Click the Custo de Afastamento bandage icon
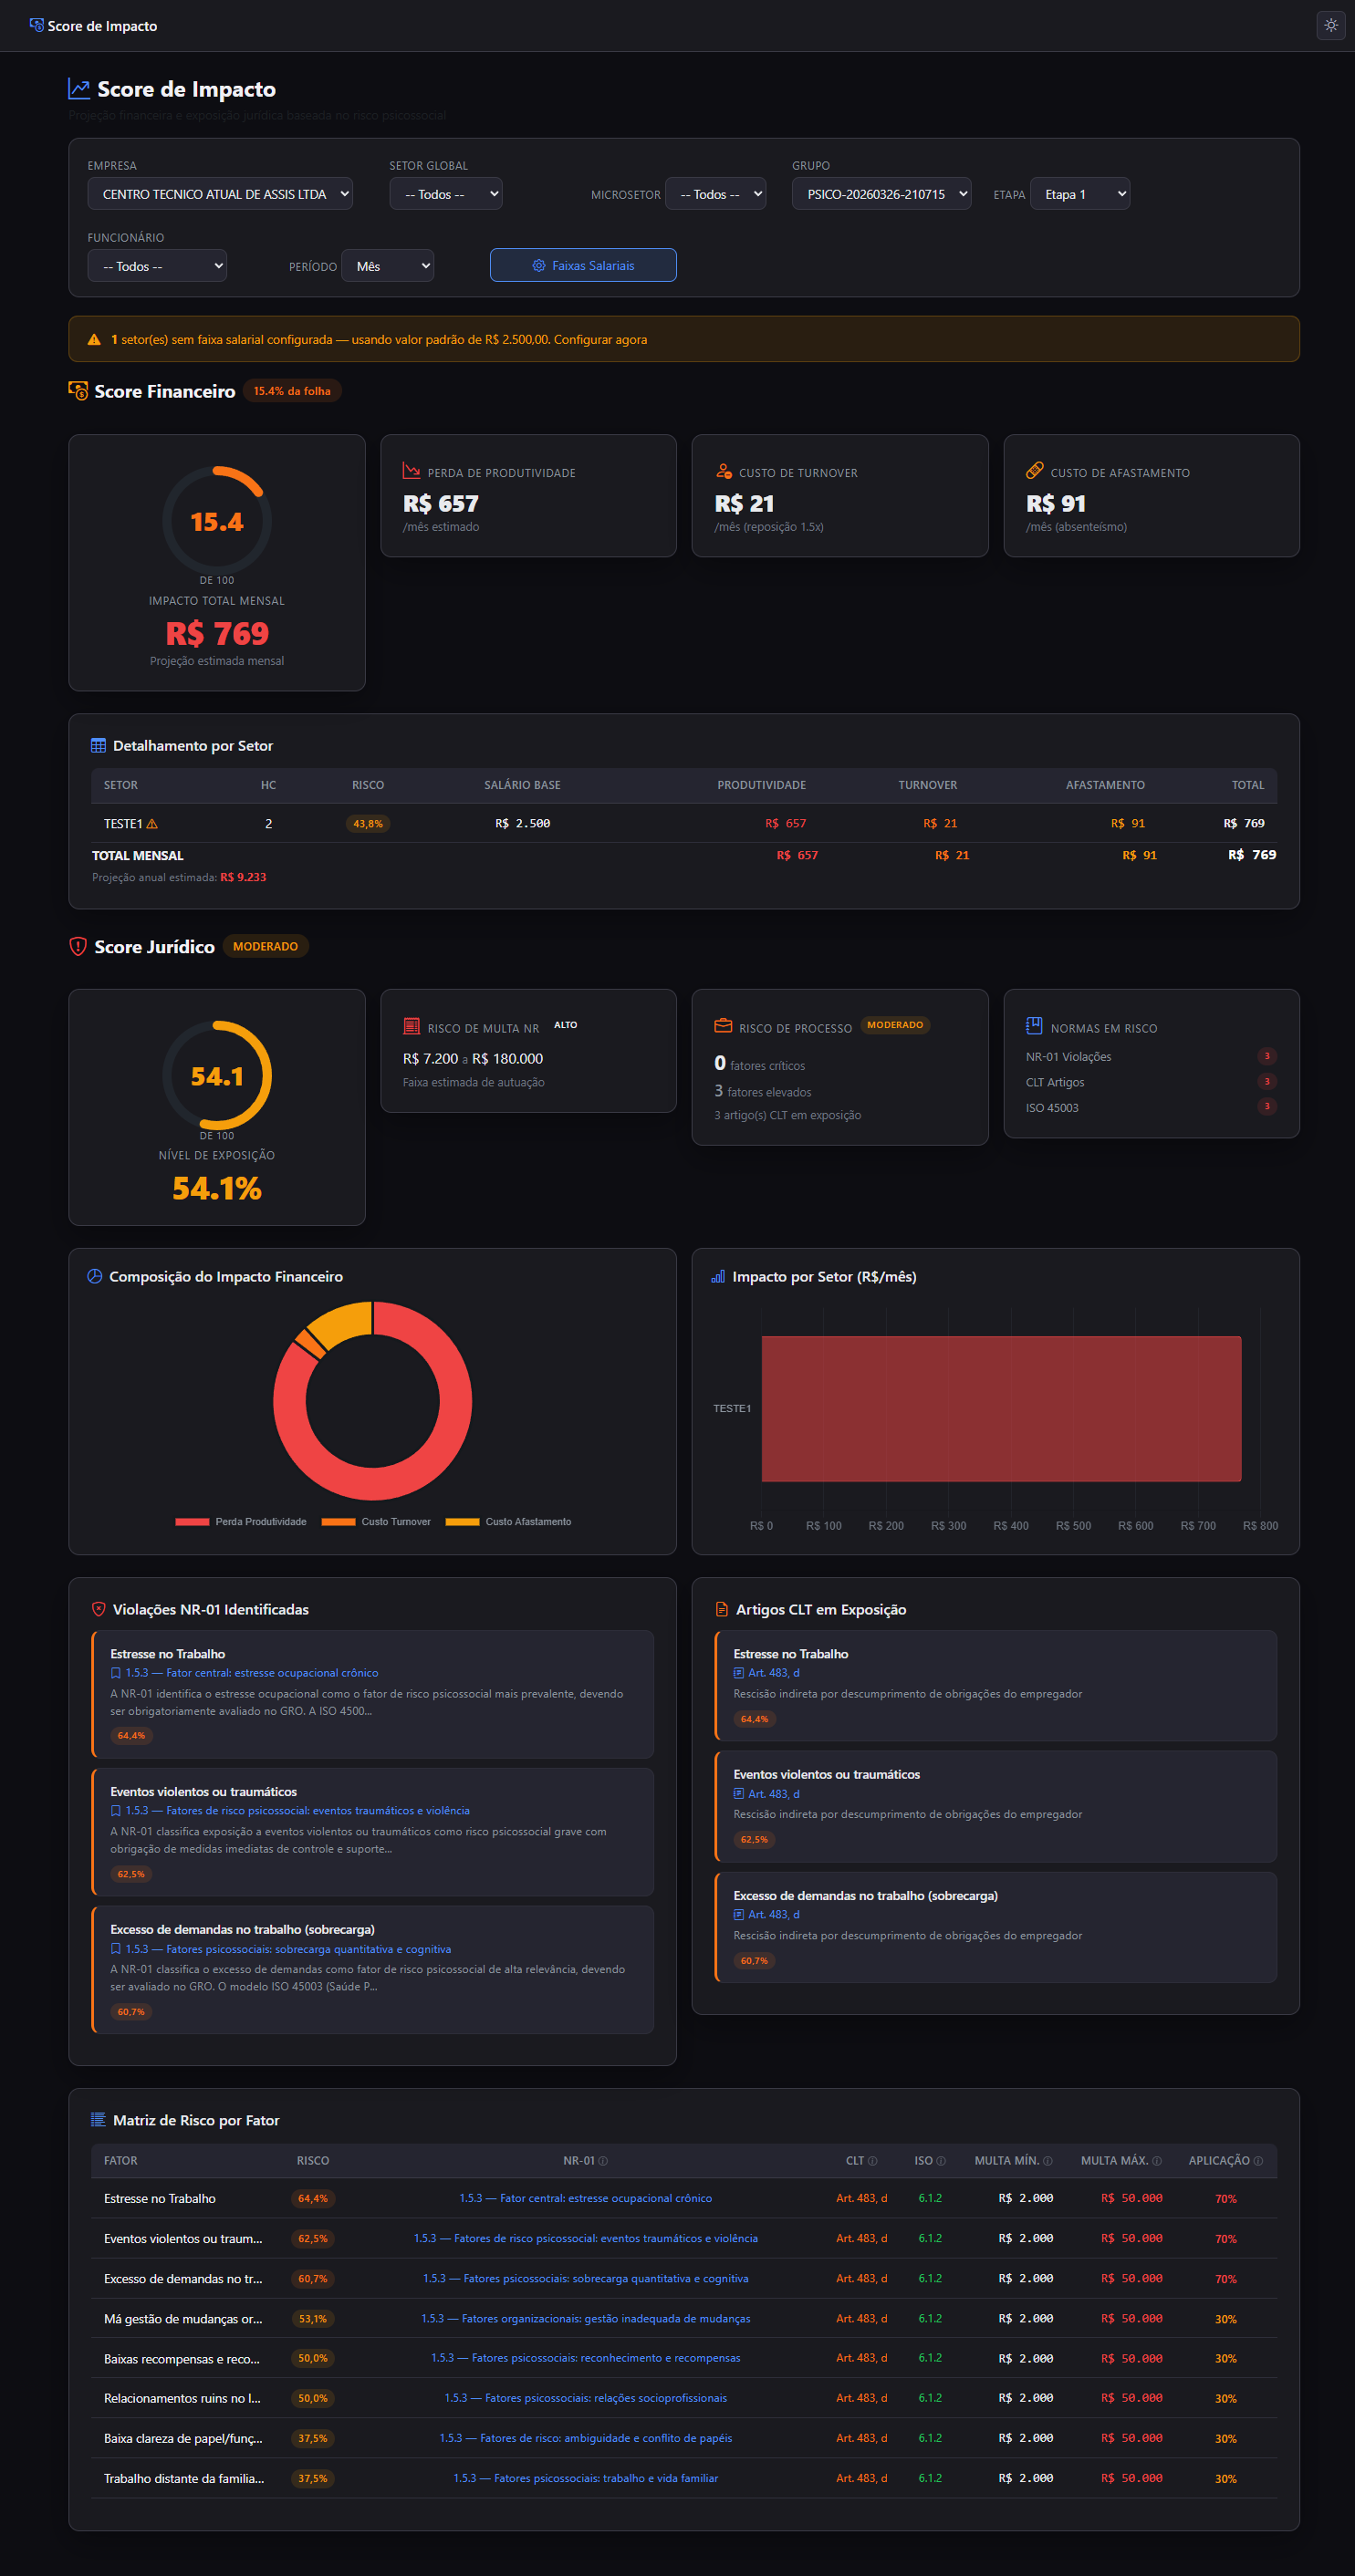 click(1035, 471)
